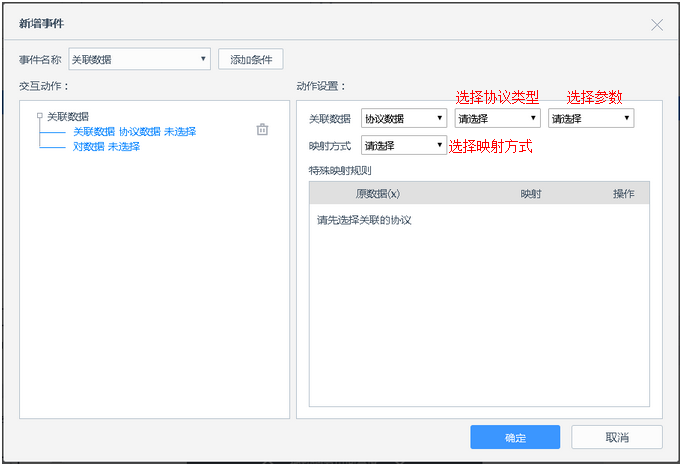Click the 操作 column header
683x467 pixels.
(x=624, y=193)
